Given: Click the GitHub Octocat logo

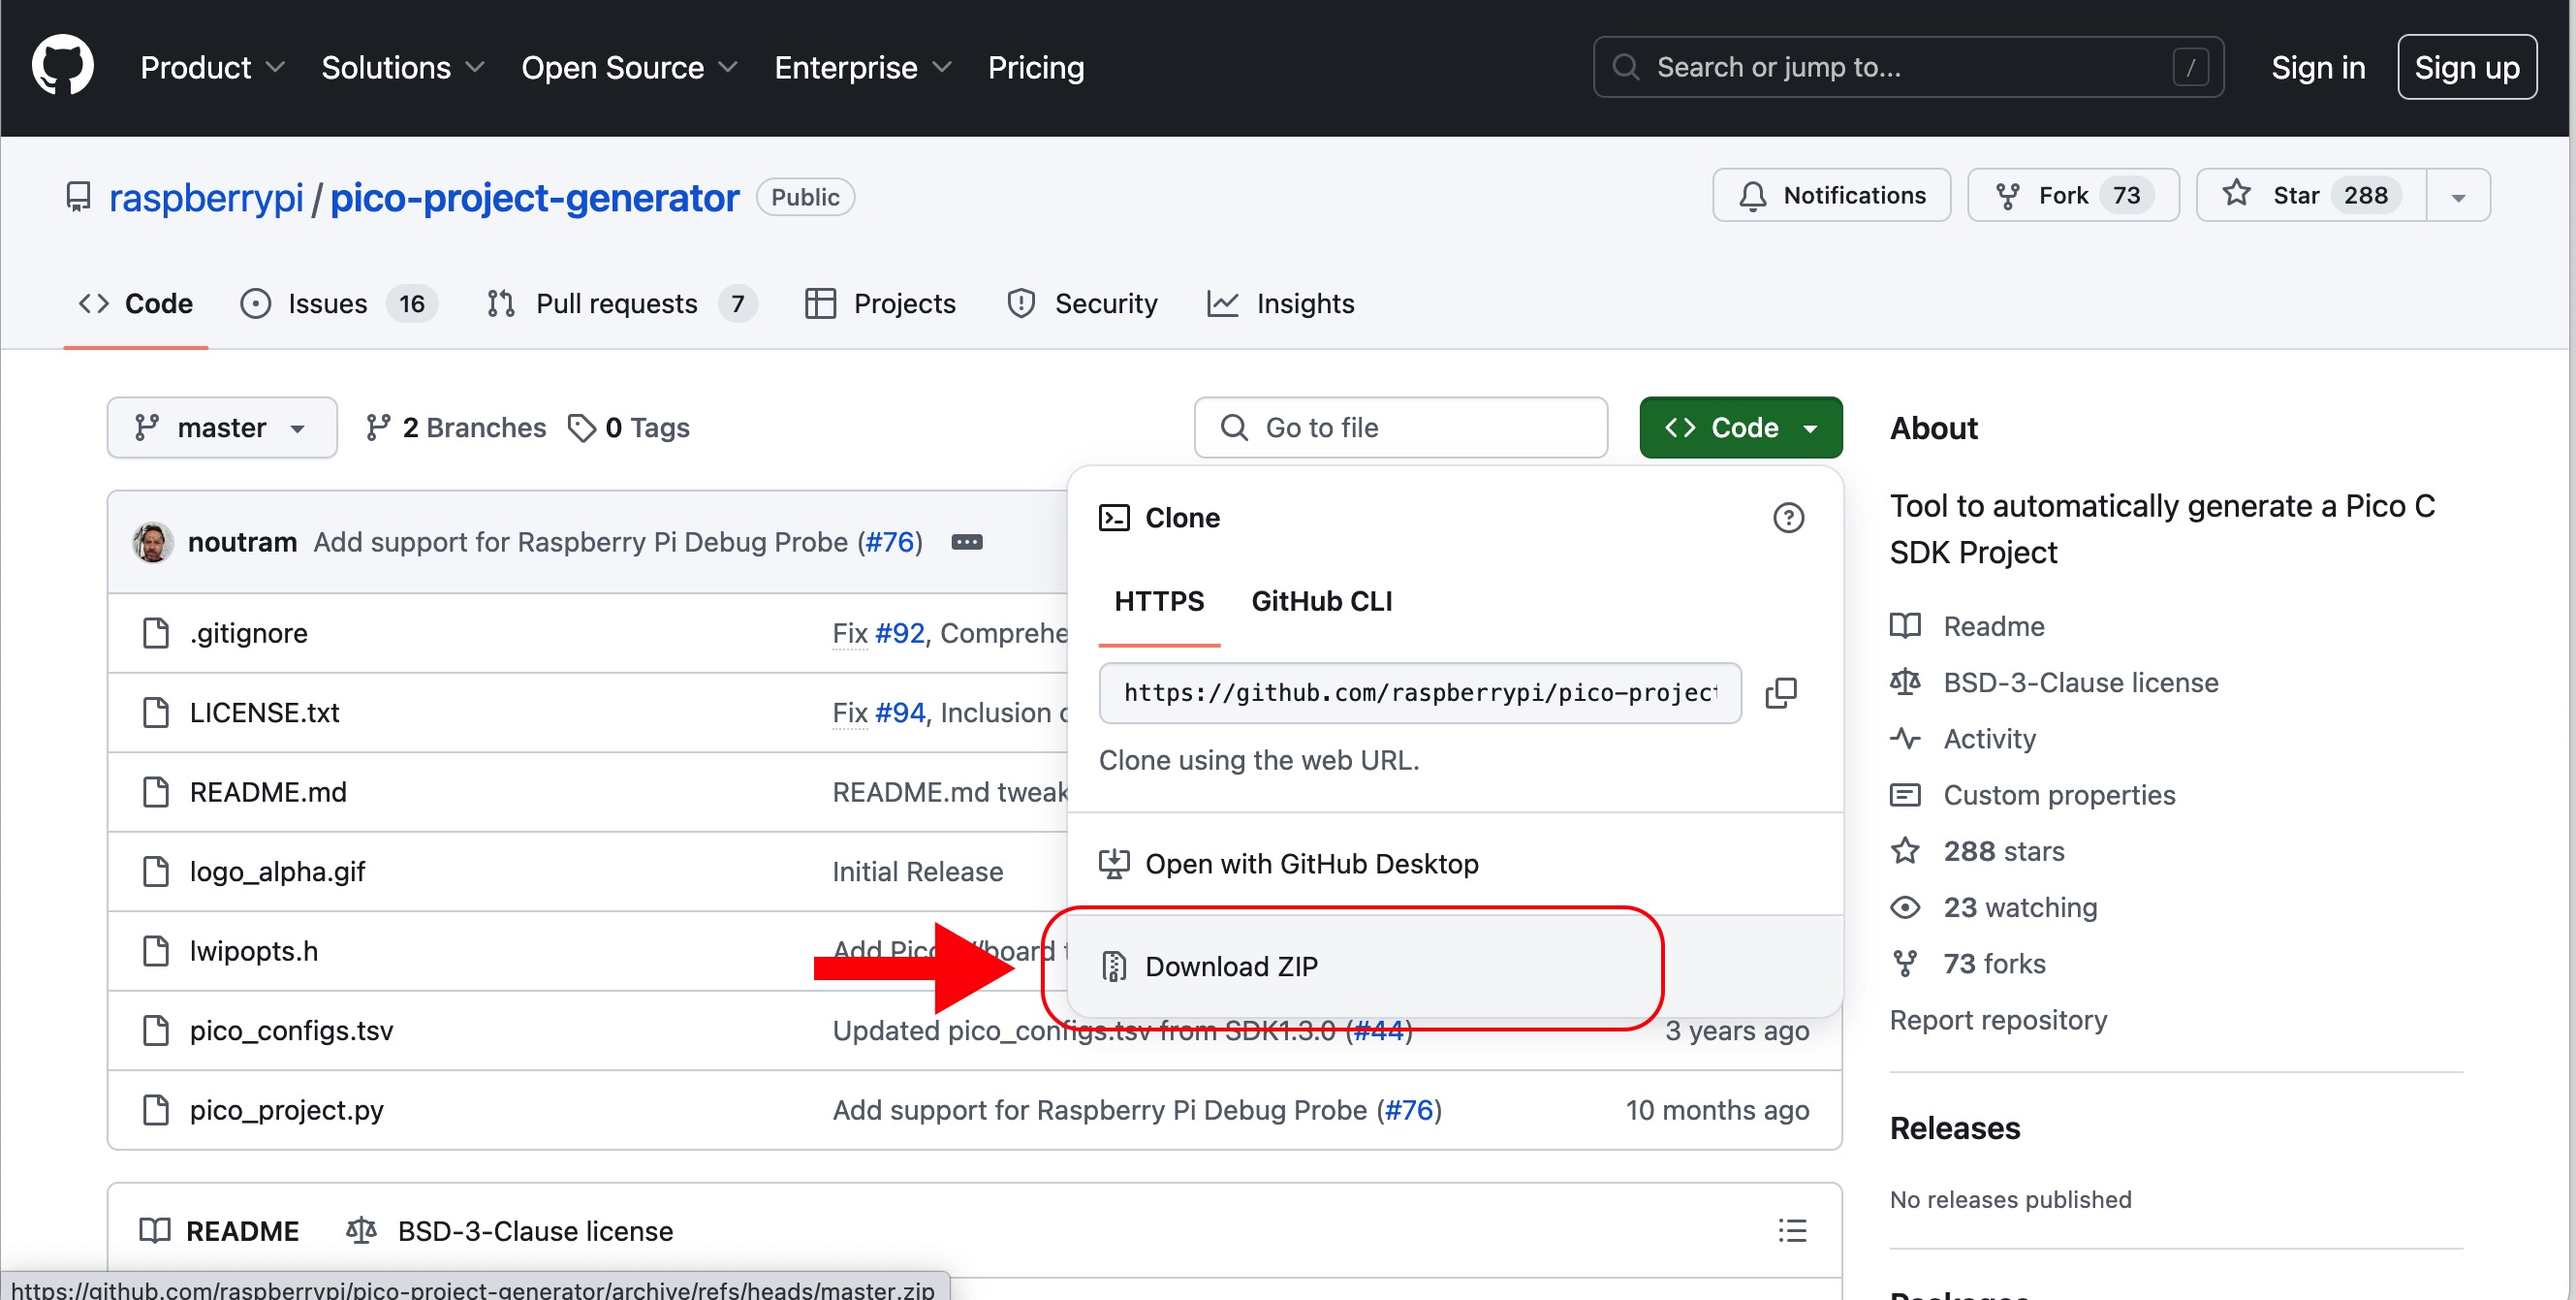Looking at the screenshot, I should 62,66.
